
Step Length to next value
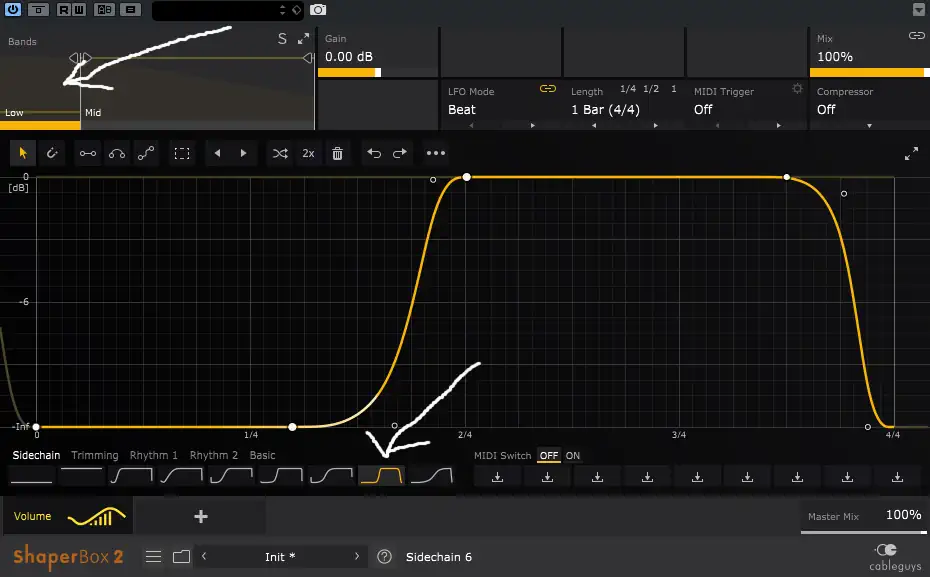[x=655, y=125]
